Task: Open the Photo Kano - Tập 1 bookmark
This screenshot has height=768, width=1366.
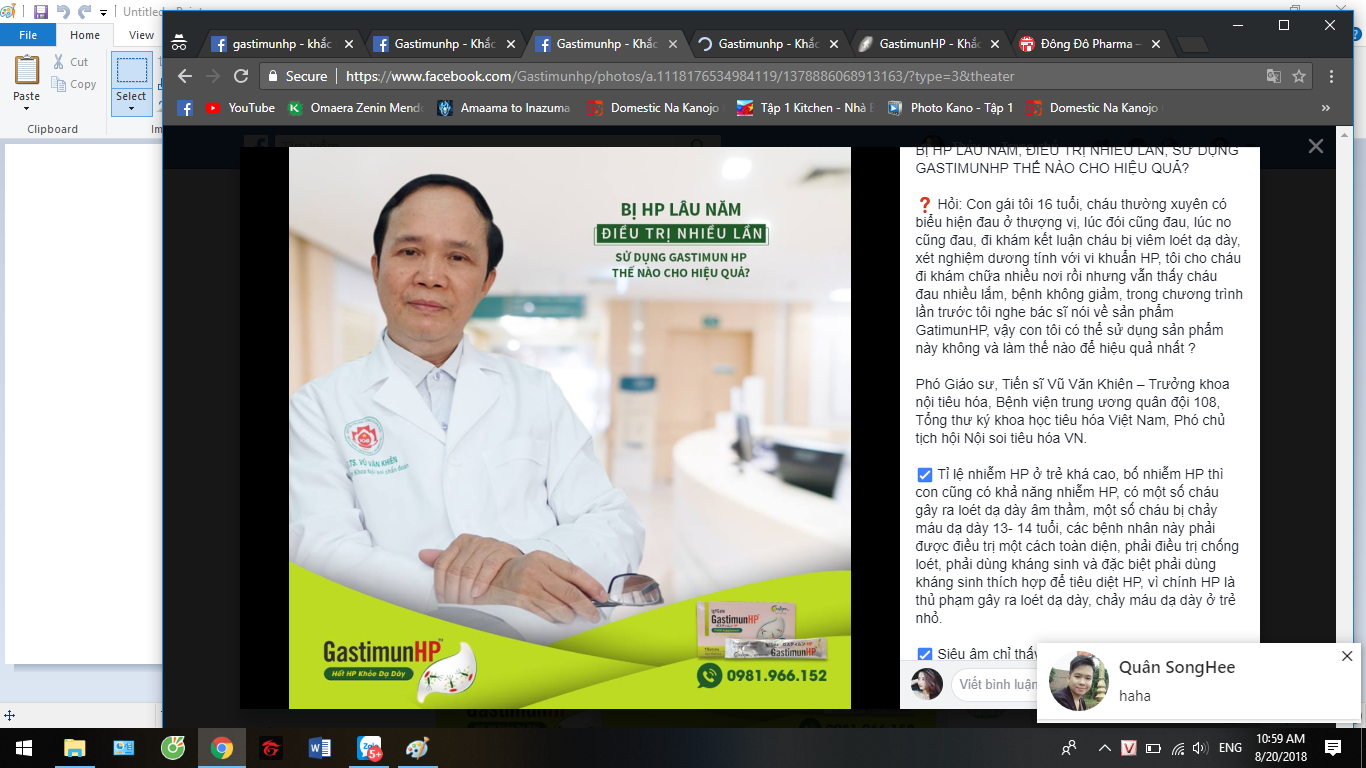Action: tap(949, 108)
